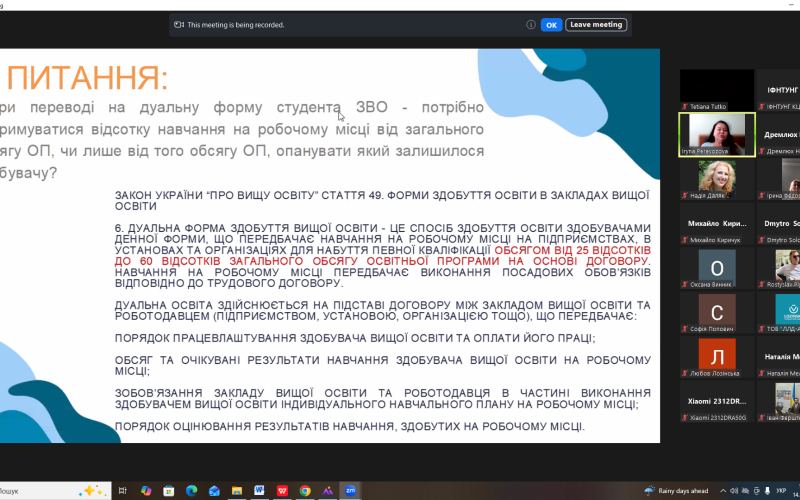
Task: Open File Explorer from the taskbar
Action: (237, 491)
